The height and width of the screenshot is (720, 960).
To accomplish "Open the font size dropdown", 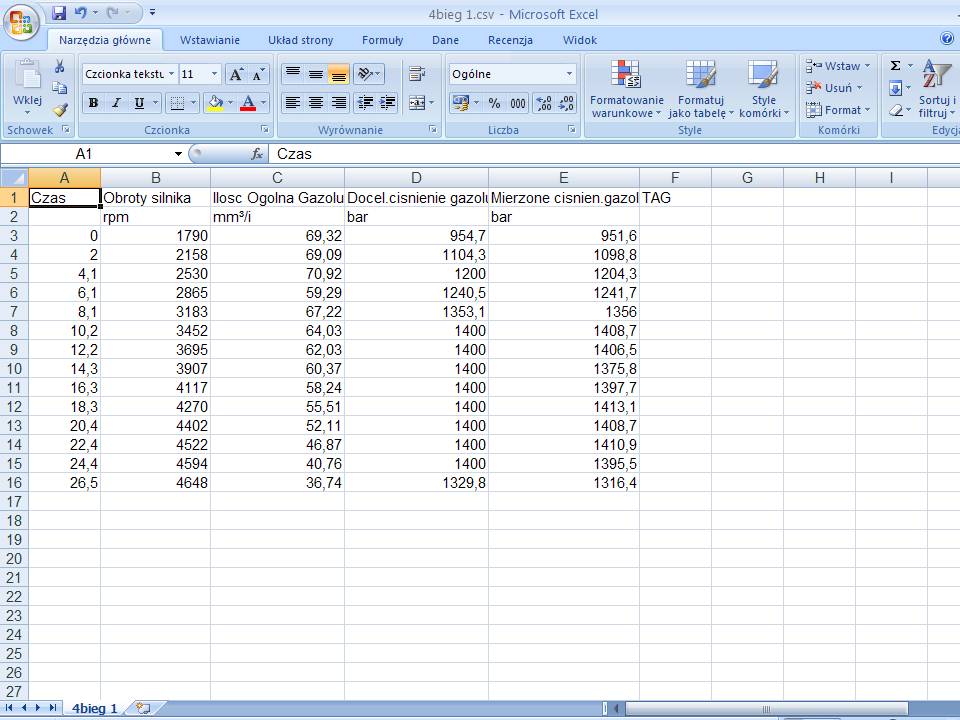I will 214,74.
